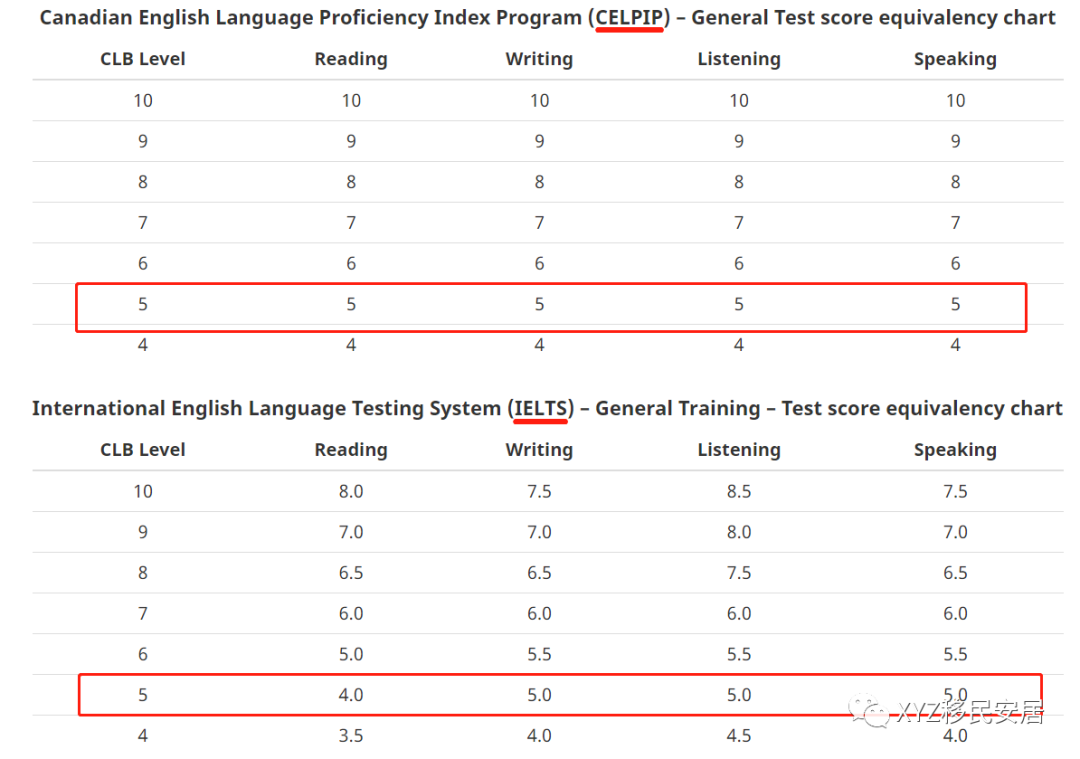Click CELPIP Reading score 7
Image resolution: width=1080 pixels, height=759 pixels.
351,222
